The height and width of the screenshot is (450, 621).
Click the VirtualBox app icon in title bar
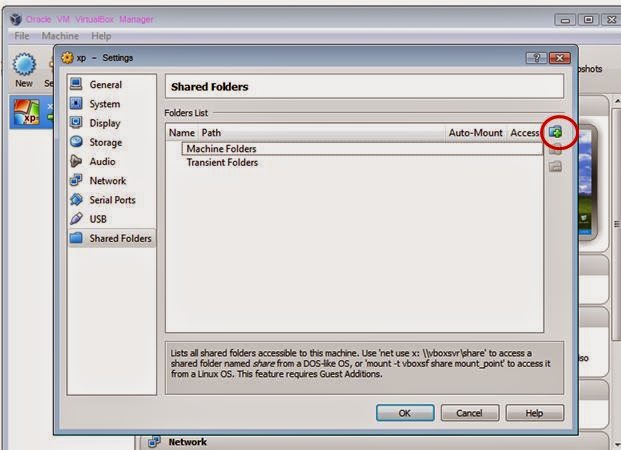16,19
